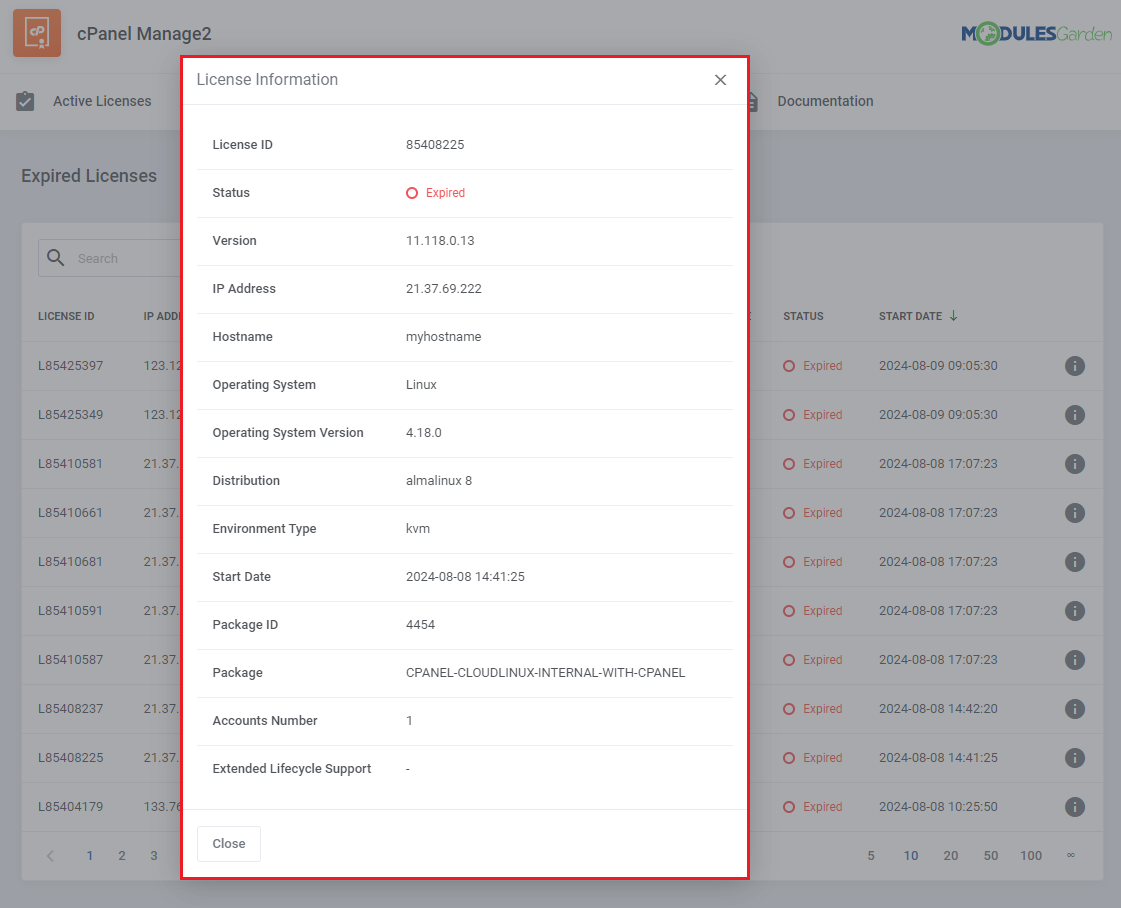Show 50 entries per page
Image resolution: width=1121 pixels, height=908 pixels.
pos(991,856)
